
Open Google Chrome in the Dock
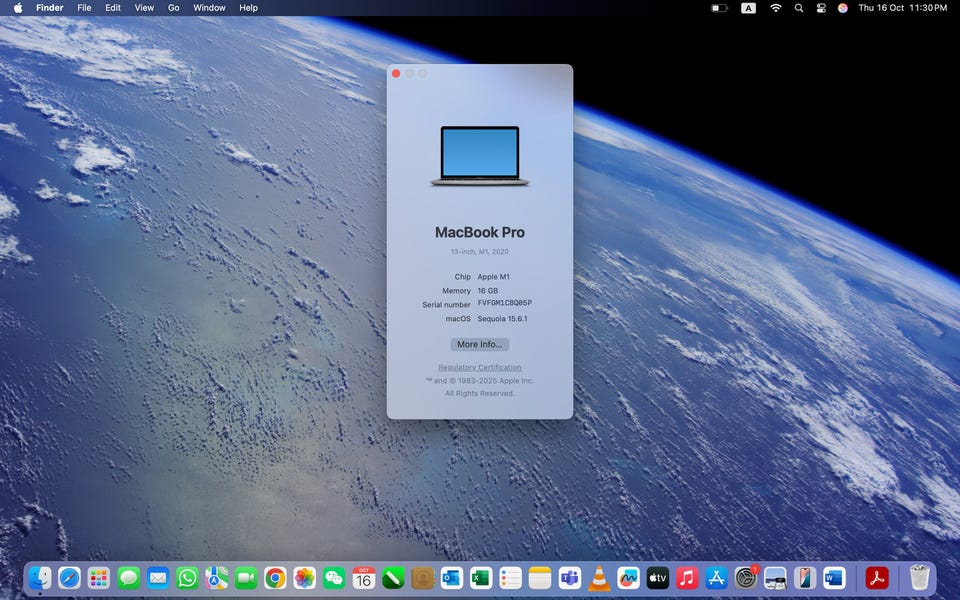275,578
